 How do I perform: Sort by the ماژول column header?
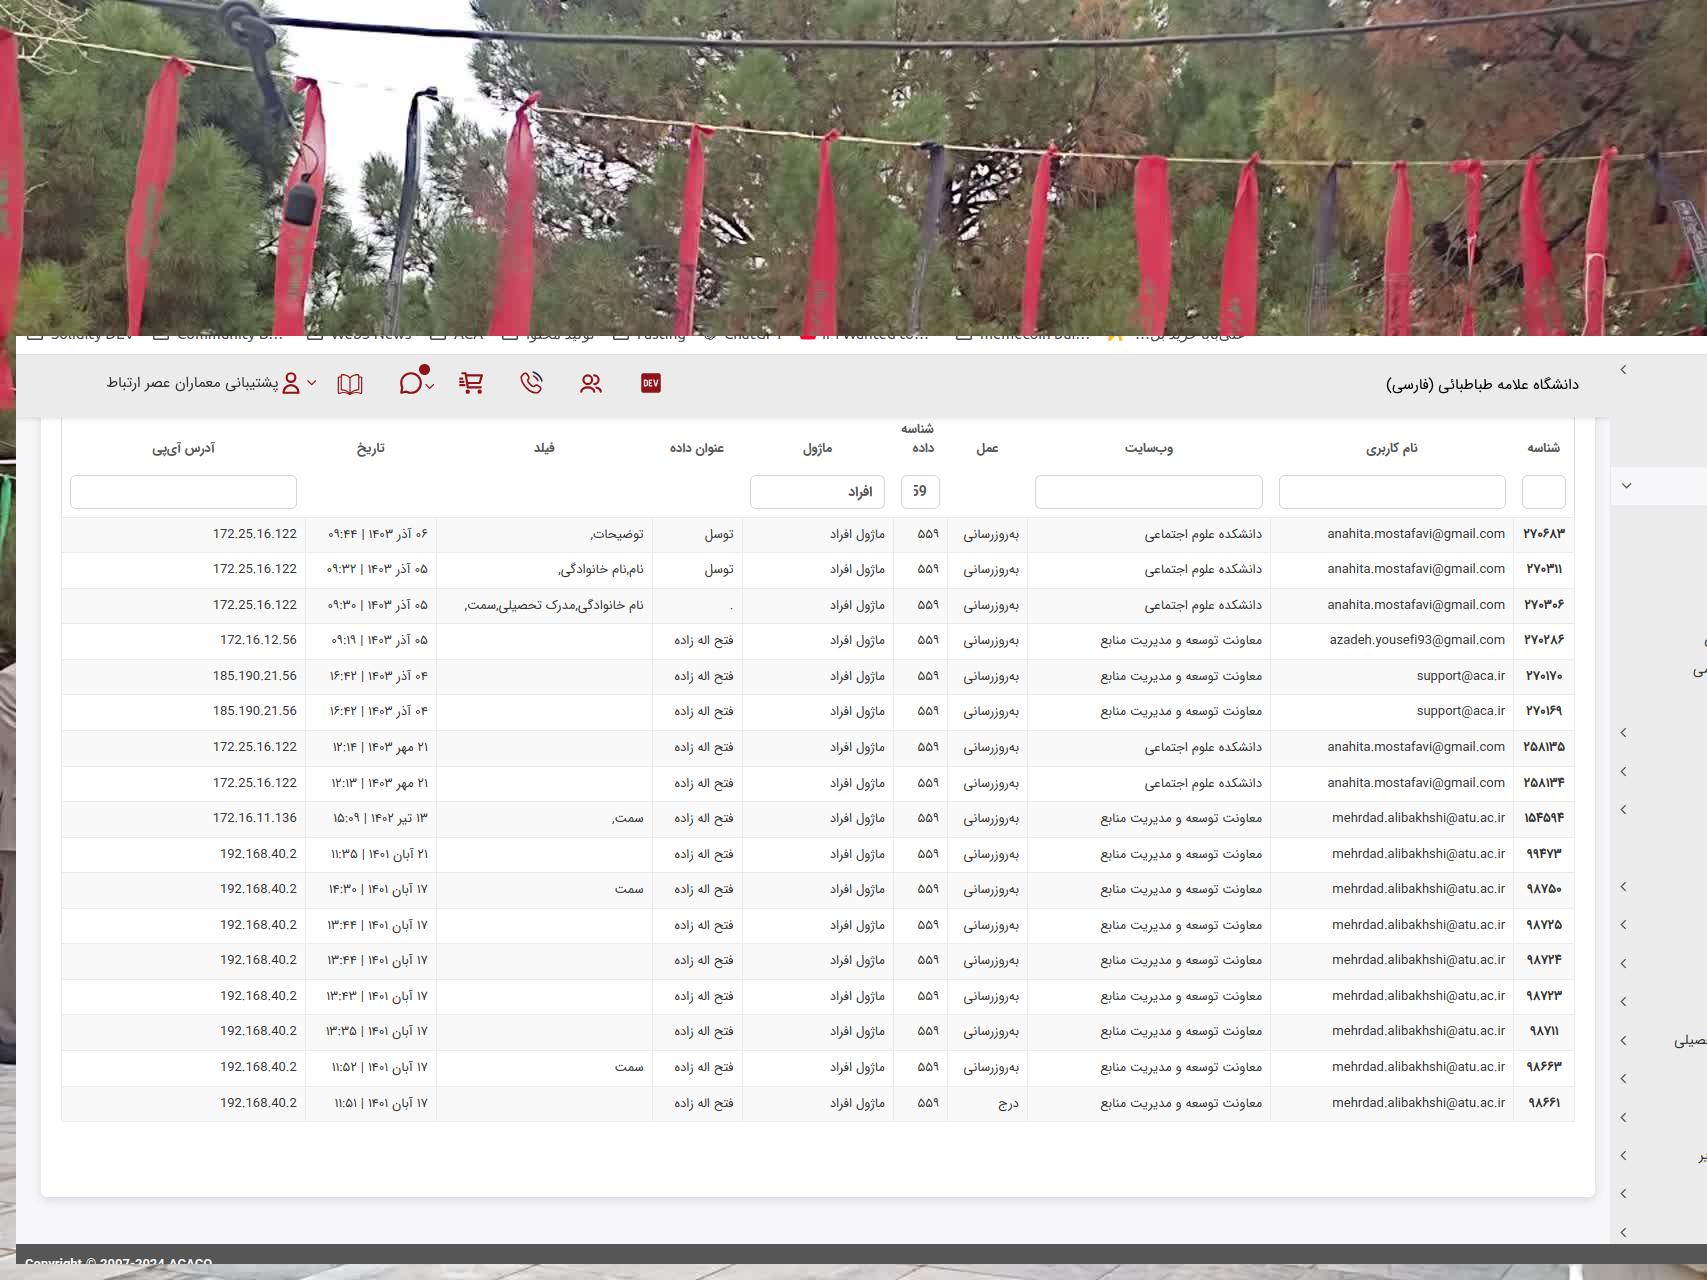tap(817, 448)
